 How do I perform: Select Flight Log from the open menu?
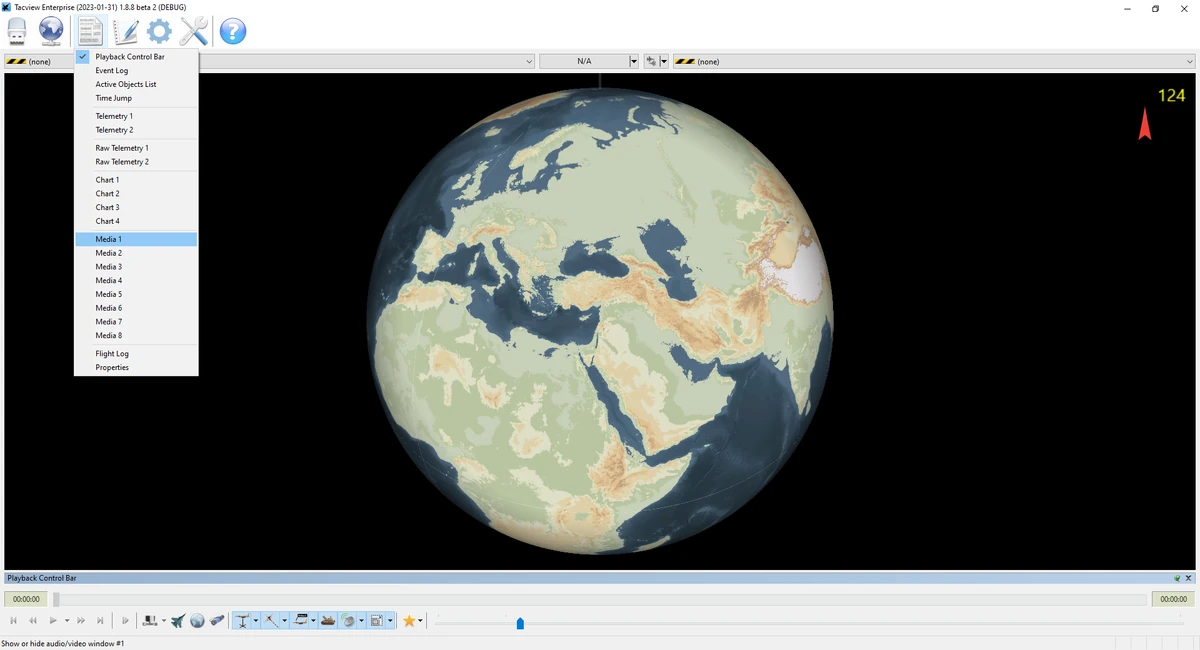coord(111,353)
